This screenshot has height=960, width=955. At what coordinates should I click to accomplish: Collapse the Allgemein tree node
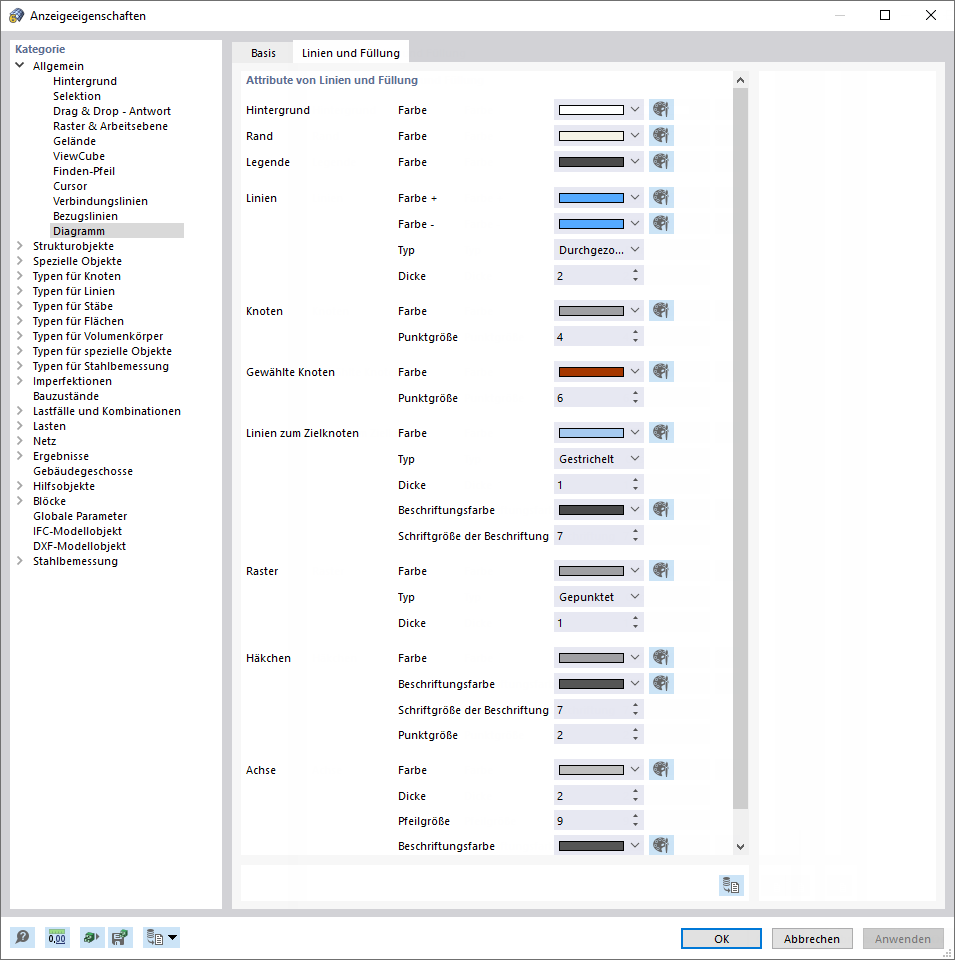tap(20, 65)
